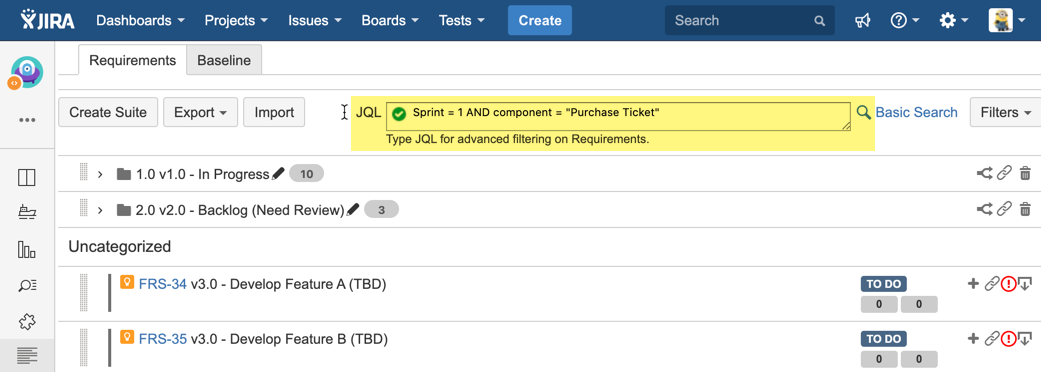Click the plus icon for FRS-35
Screen dimensions: 1041x372
[x=973, y=339]
